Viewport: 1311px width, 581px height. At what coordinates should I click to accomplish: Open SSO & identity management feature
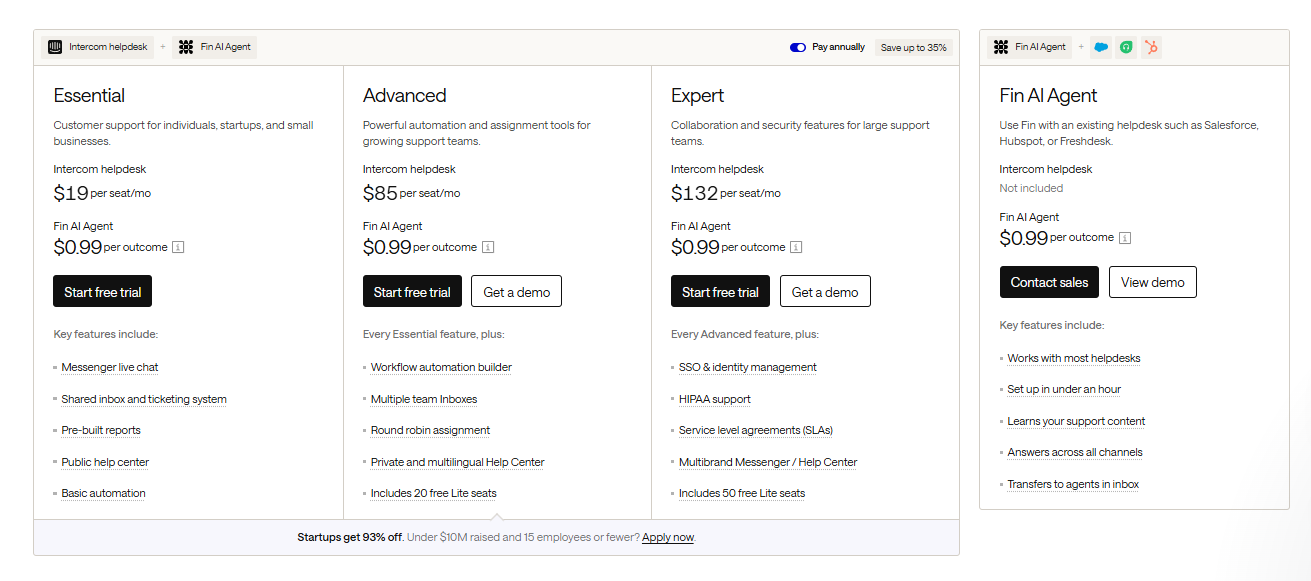(x=748, y=367)
